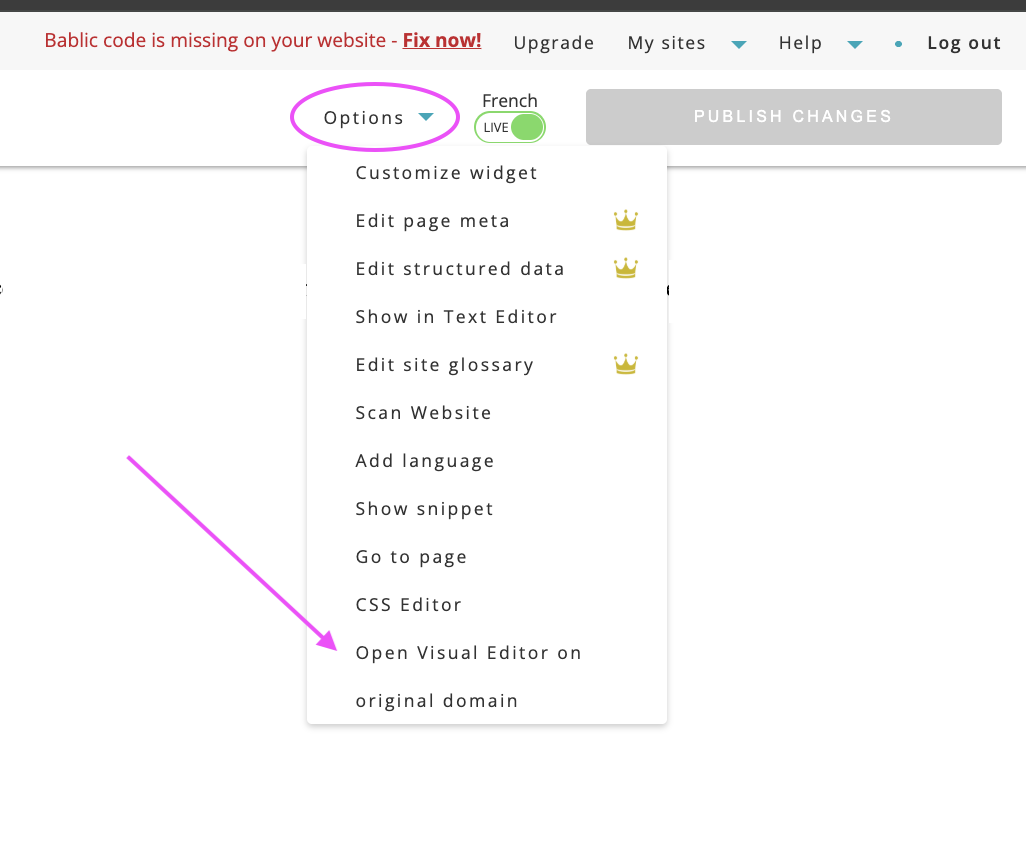Open Visual Editor on original domain

(x=468, y=653)
